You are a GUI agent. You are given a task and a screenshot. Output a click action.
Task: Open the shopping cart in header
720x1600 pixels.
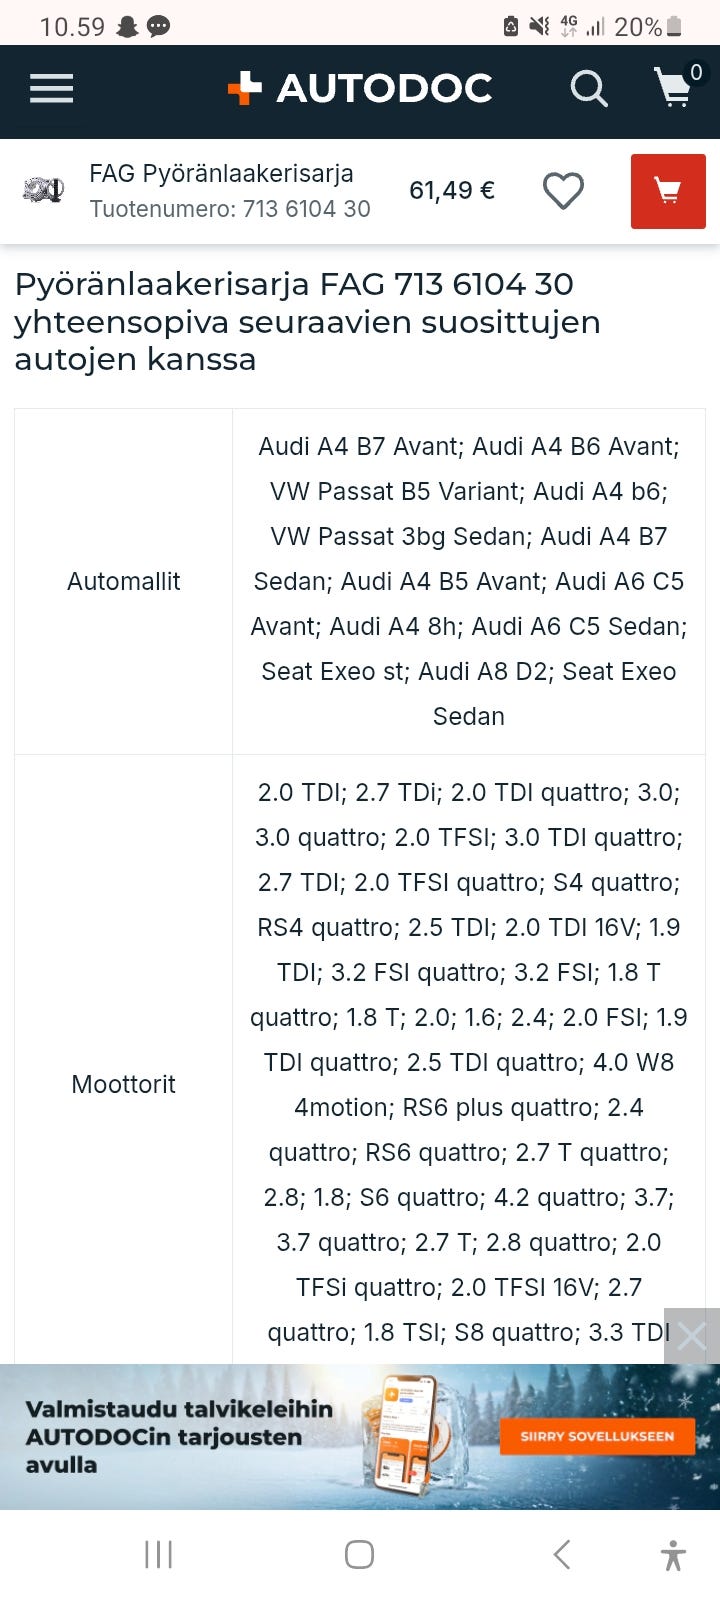point(675,89)
